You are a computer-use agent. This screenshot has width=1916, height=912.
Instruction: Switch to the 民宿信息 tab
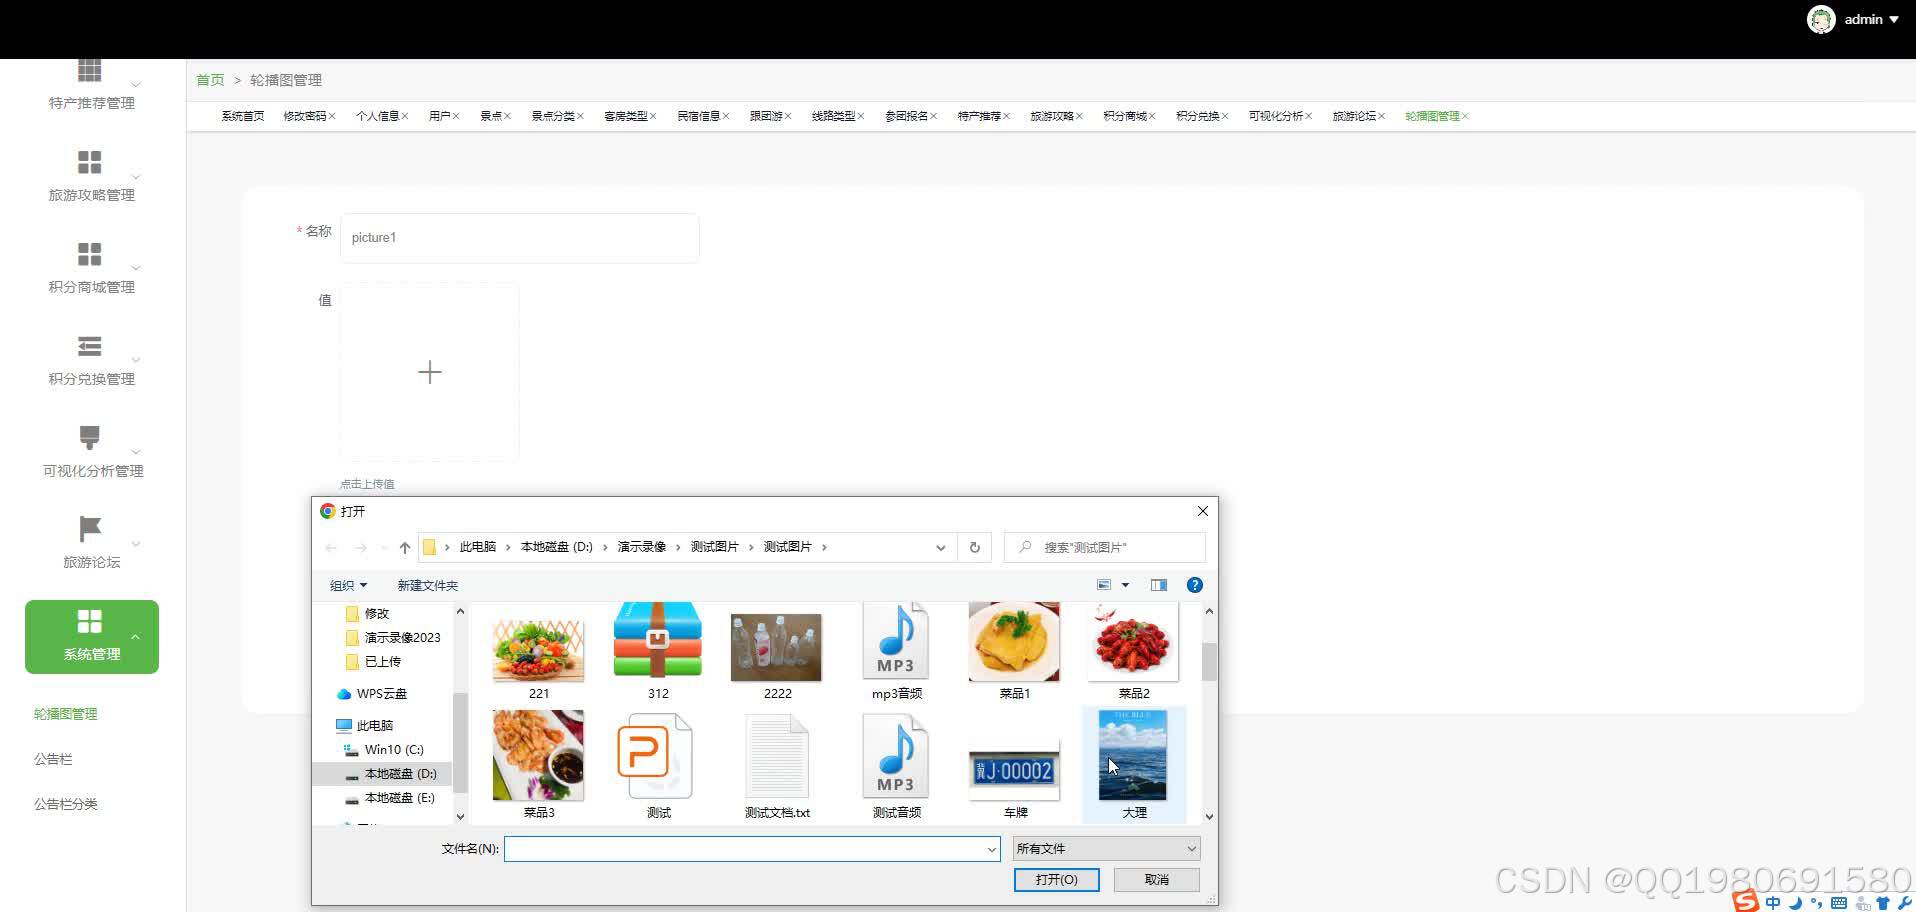pos(699,116)
